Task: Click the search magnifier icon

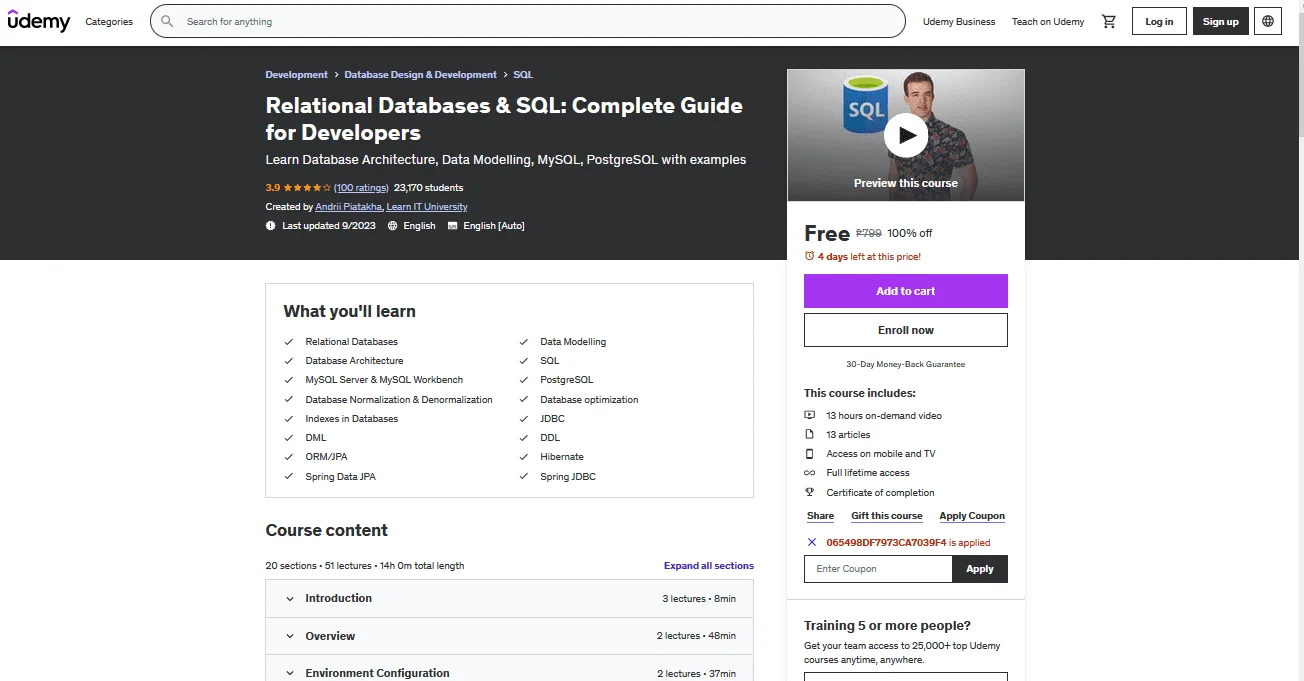Action: (x=167, y=21)
